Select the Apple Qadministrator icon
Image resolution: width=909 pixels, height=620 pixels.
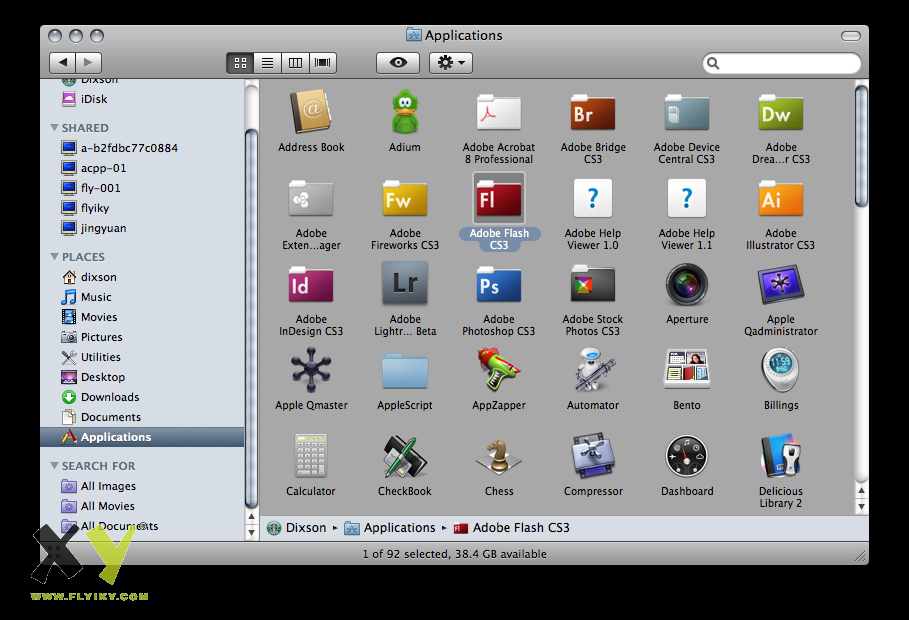tap(781, 284)
